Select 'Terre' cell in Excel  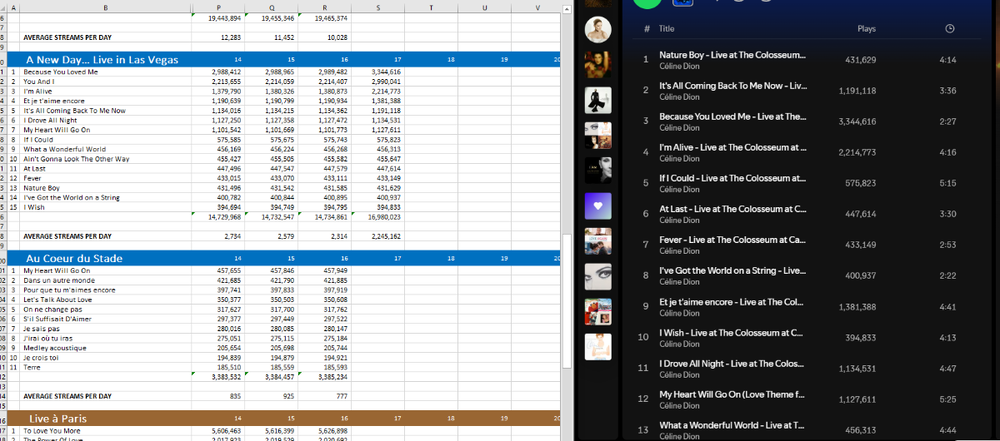(105, 368)
